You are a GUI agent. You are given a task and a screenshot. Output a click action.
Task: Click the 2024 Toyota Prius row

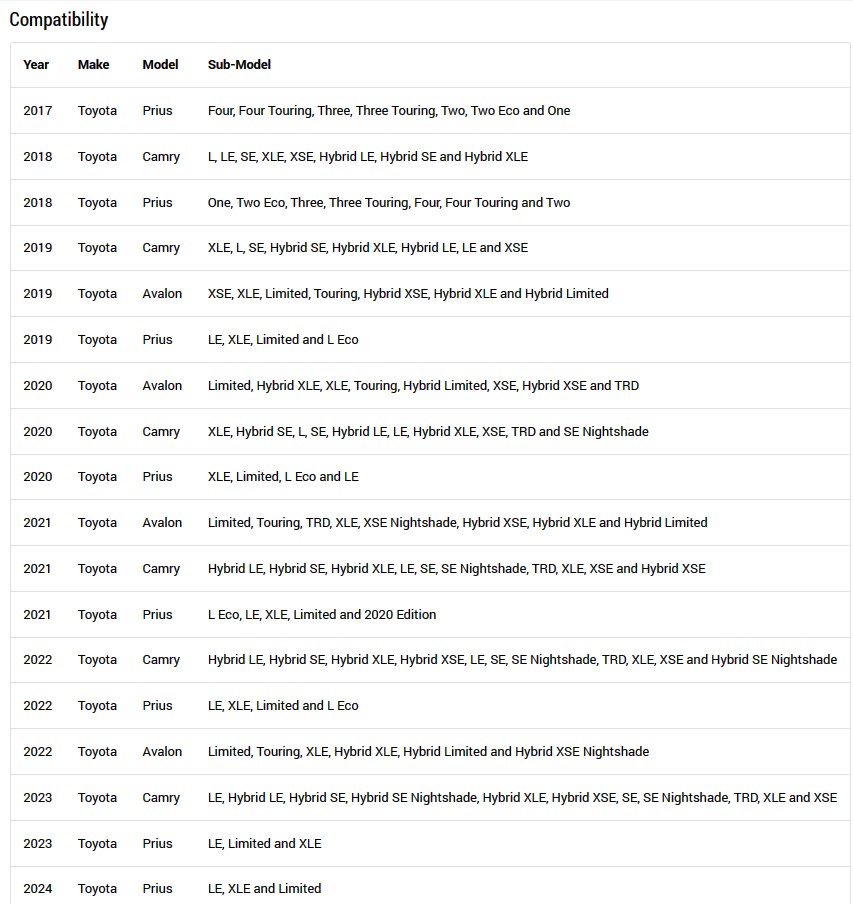[430, 887]
